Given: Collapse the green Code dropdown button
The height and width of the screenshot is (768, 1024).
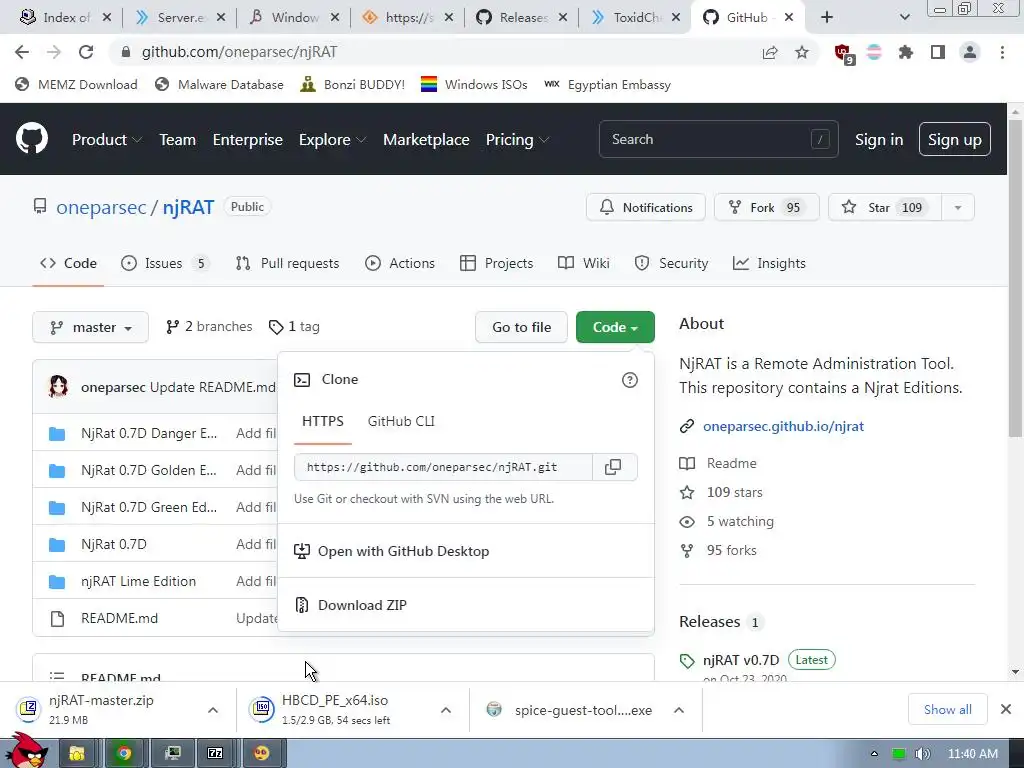Looking at the screenshot, I should coord(615,327).
